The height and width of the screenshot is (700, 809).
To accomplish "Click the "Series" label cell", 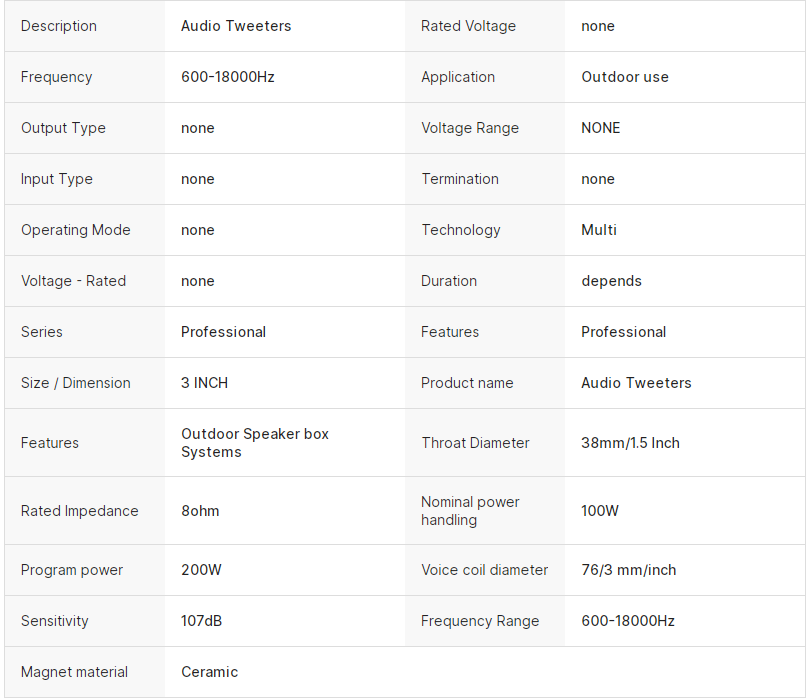I will coord(42,332).
